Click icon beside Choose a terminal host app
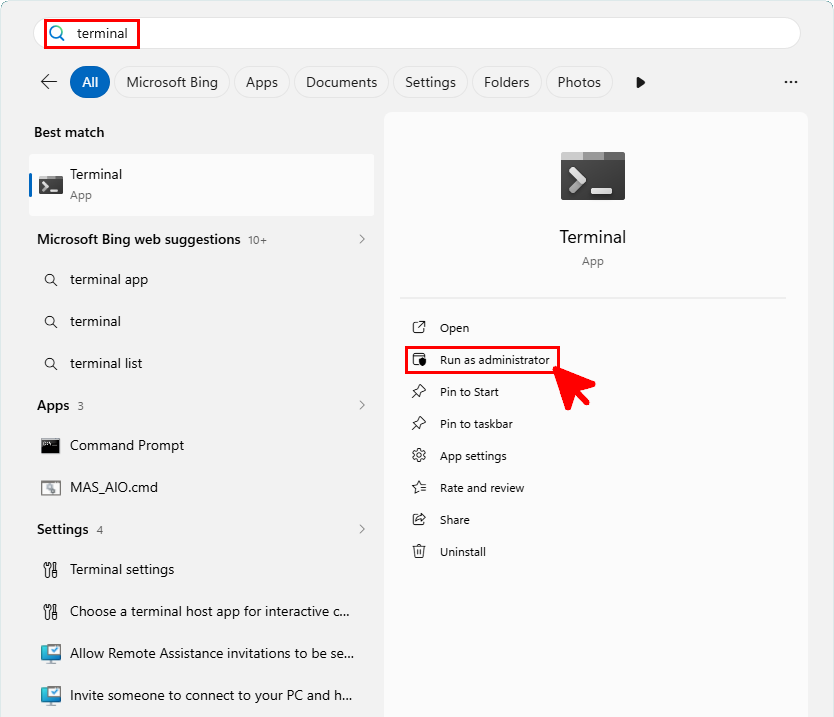 (51, 612)
